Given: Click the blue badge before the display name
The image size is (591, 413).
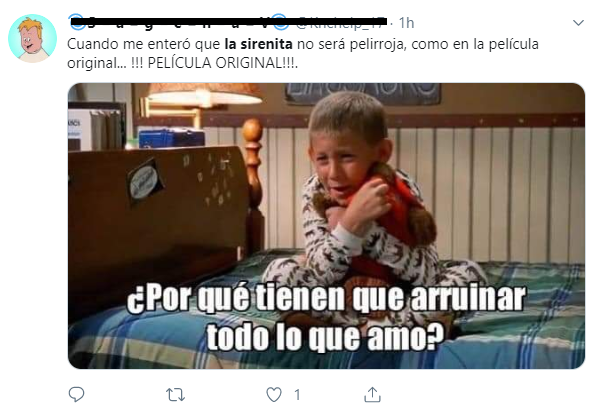Looking at the screenshot, I should (x=77, y=22).
